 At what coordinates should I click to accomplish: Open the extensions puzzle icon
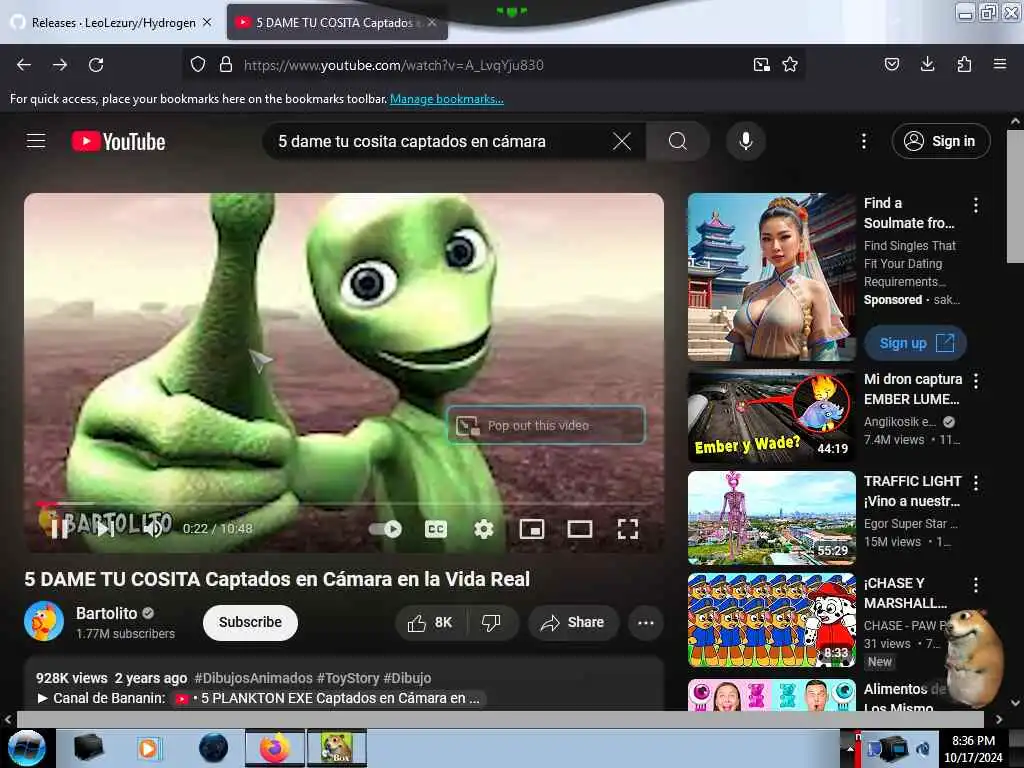point(964,65)
